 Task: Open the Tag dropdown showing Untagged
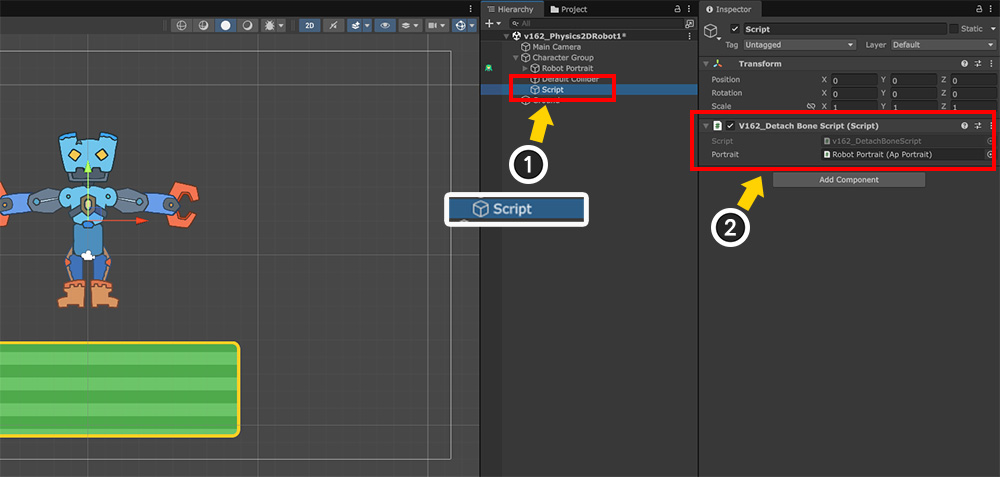pyautogui.click(x=800, y=45)
